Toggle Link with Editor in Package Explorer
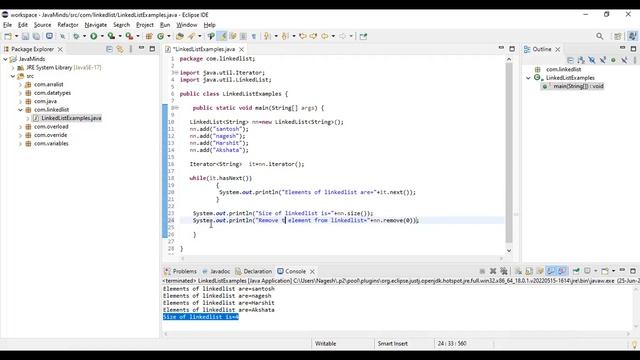Viewport: 640px width, 360px height. tap(120, 49)
